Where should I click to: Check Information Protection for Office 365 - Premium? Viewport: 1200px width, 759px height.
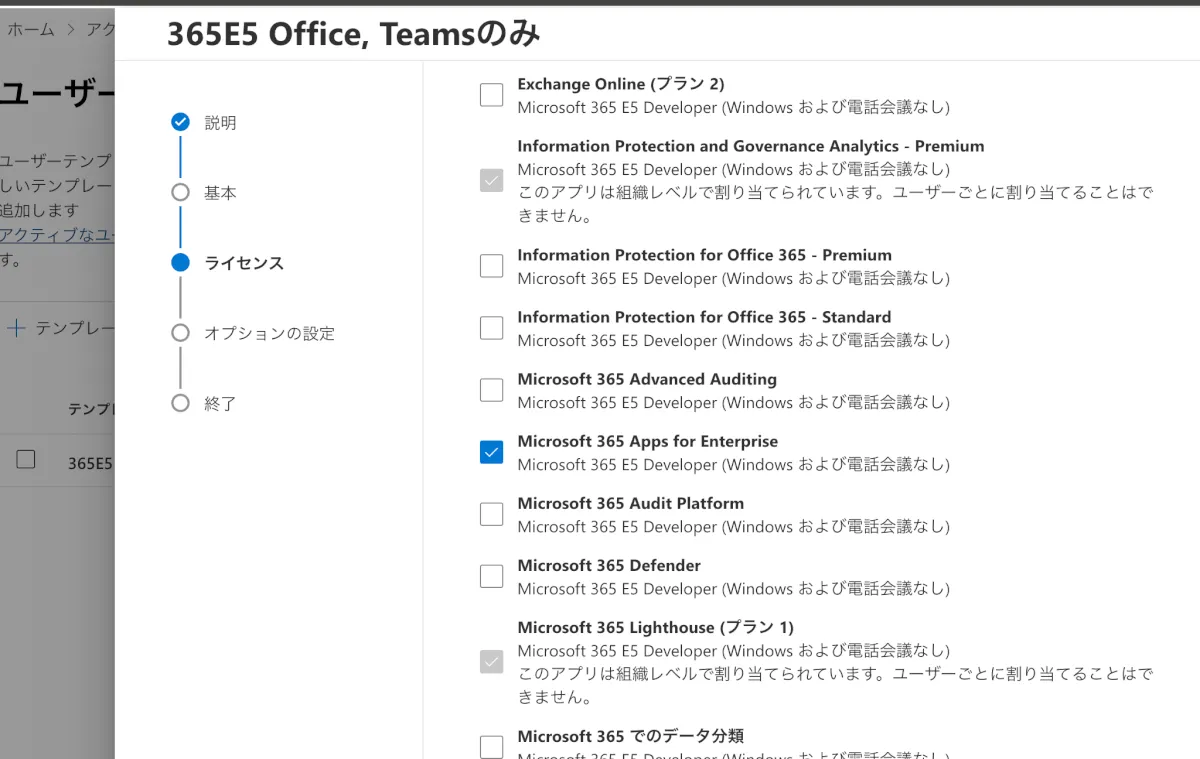coord(491,266)
